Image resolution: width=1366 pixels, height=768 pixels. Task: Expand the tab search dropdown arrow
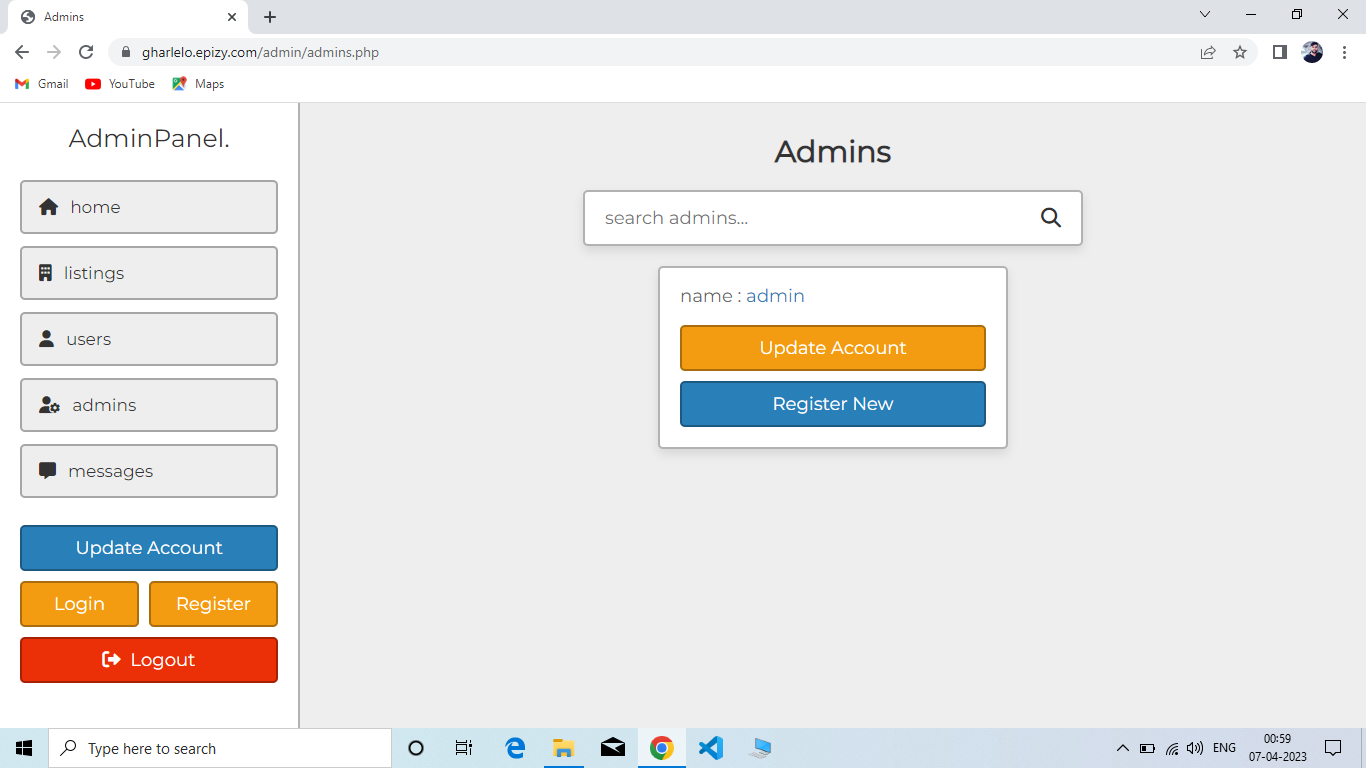click(1205, 15)
